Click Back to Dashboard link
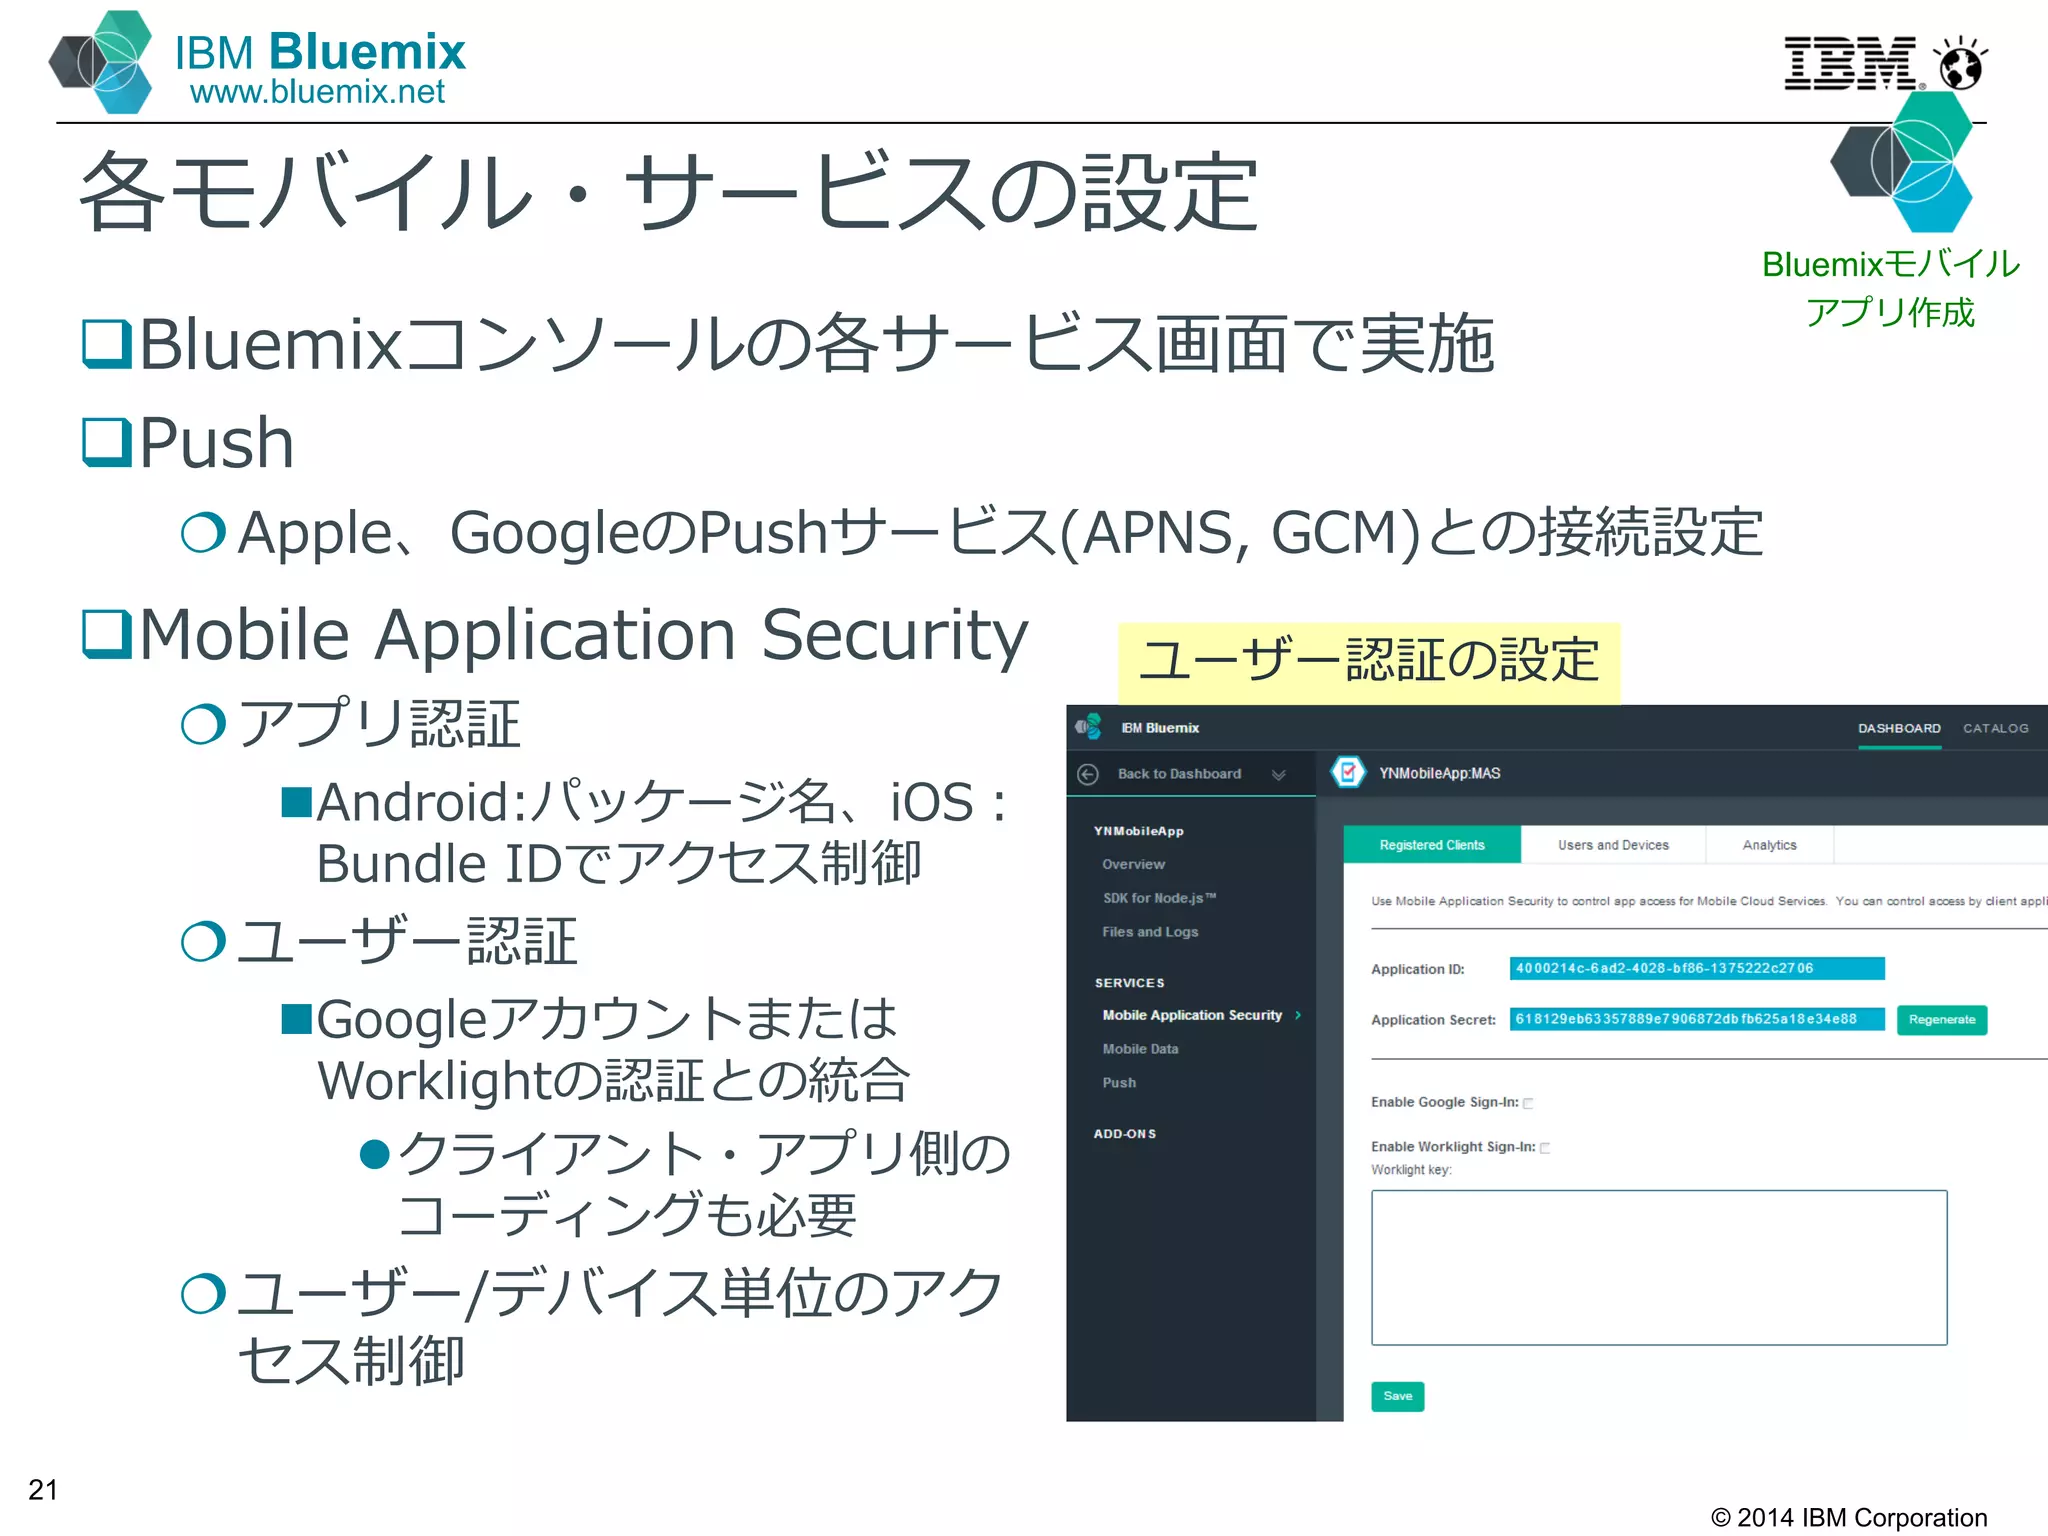Screen dimensions: 2048x1536 [1179, 774]
